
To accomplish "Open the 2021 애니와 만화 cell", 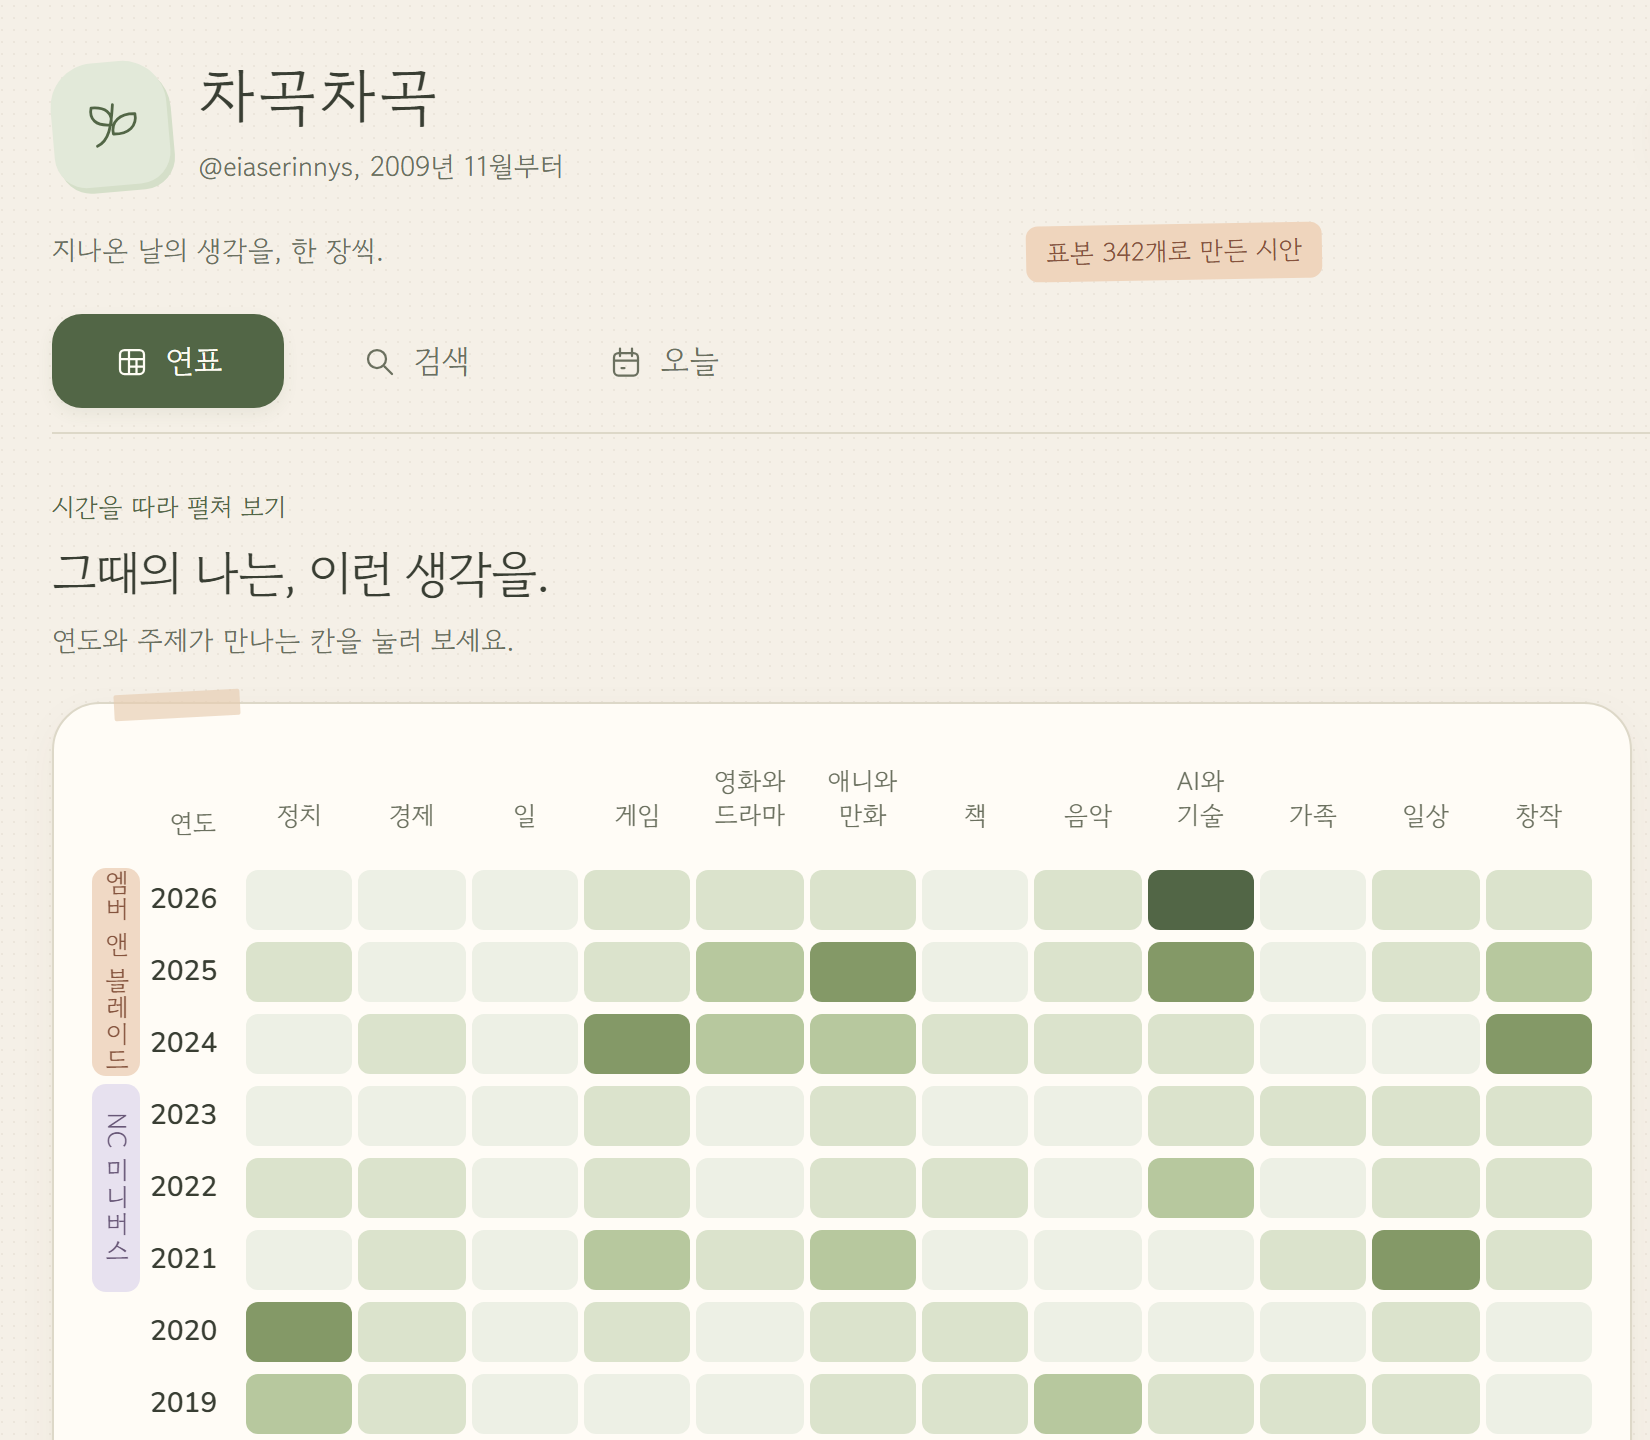I will tap(862, 1260).
